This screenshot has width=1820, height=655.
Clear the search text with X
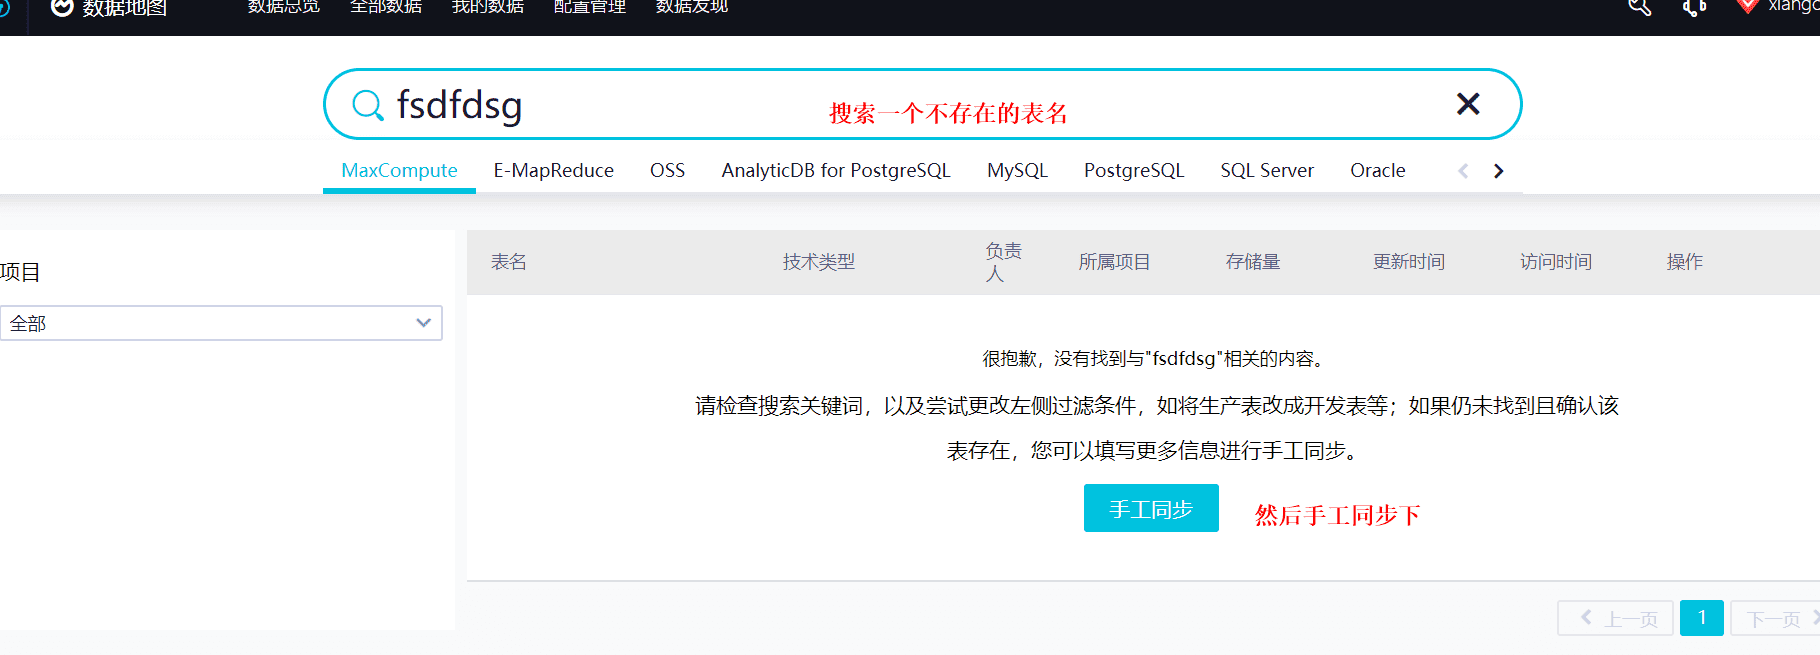coord(1468,103)
